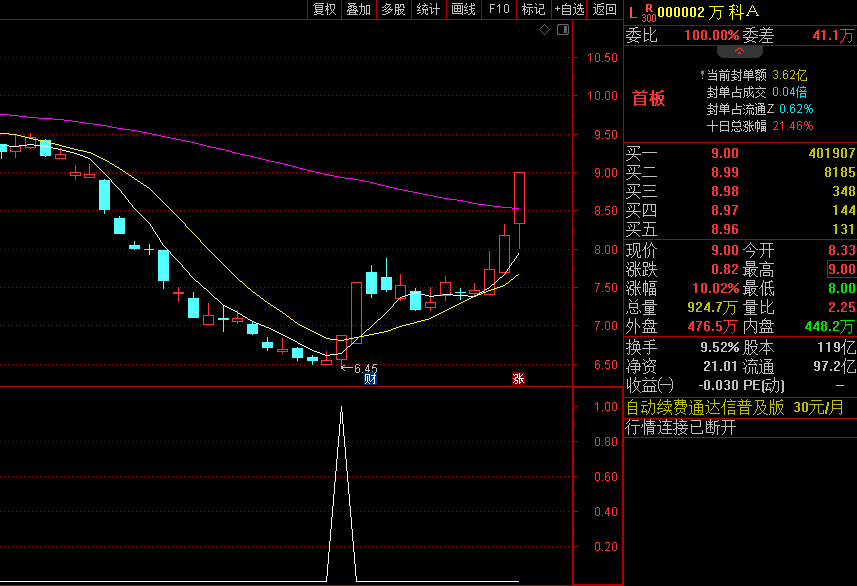
Task: Click the L indicator beside stock code
Action: coord(633,13)
